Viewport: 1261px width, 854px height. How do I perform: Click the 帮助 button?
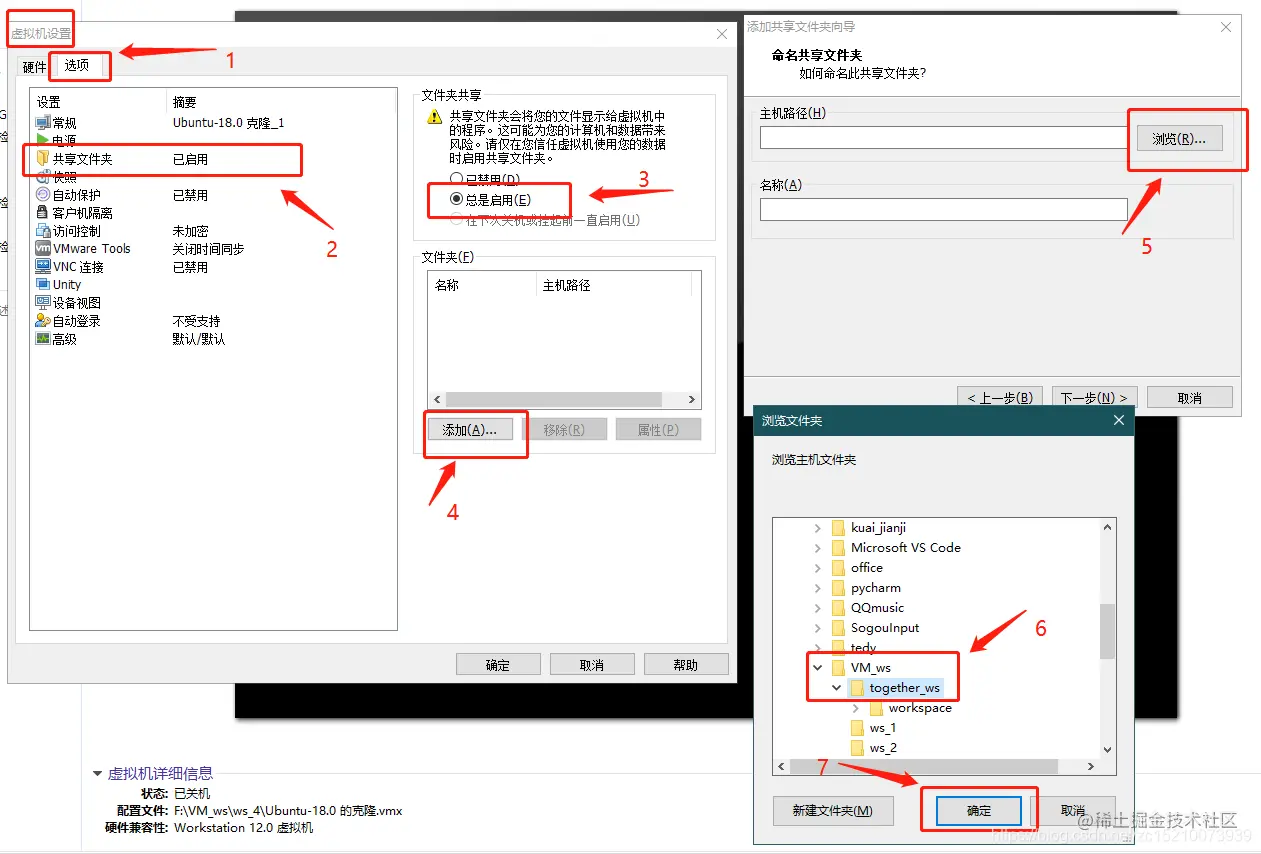pyautogui.click(x=686, y=665)
